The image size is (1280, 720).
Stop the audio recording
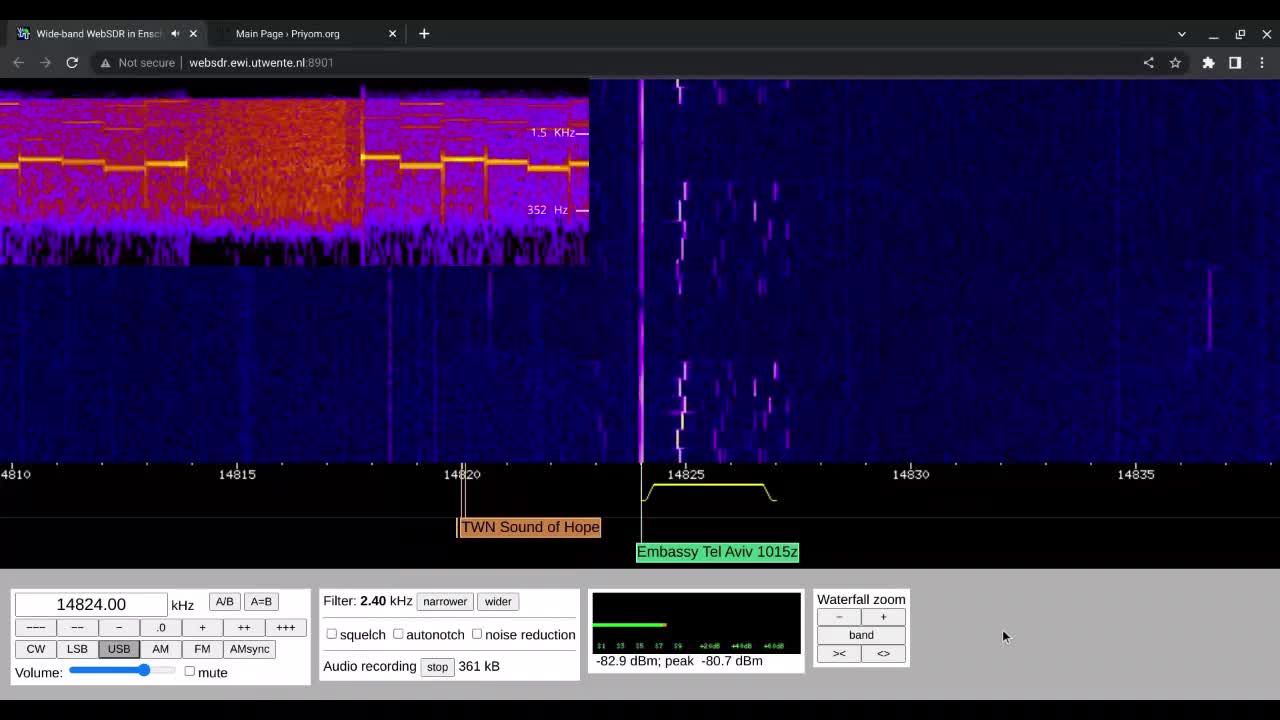[437, 667]
